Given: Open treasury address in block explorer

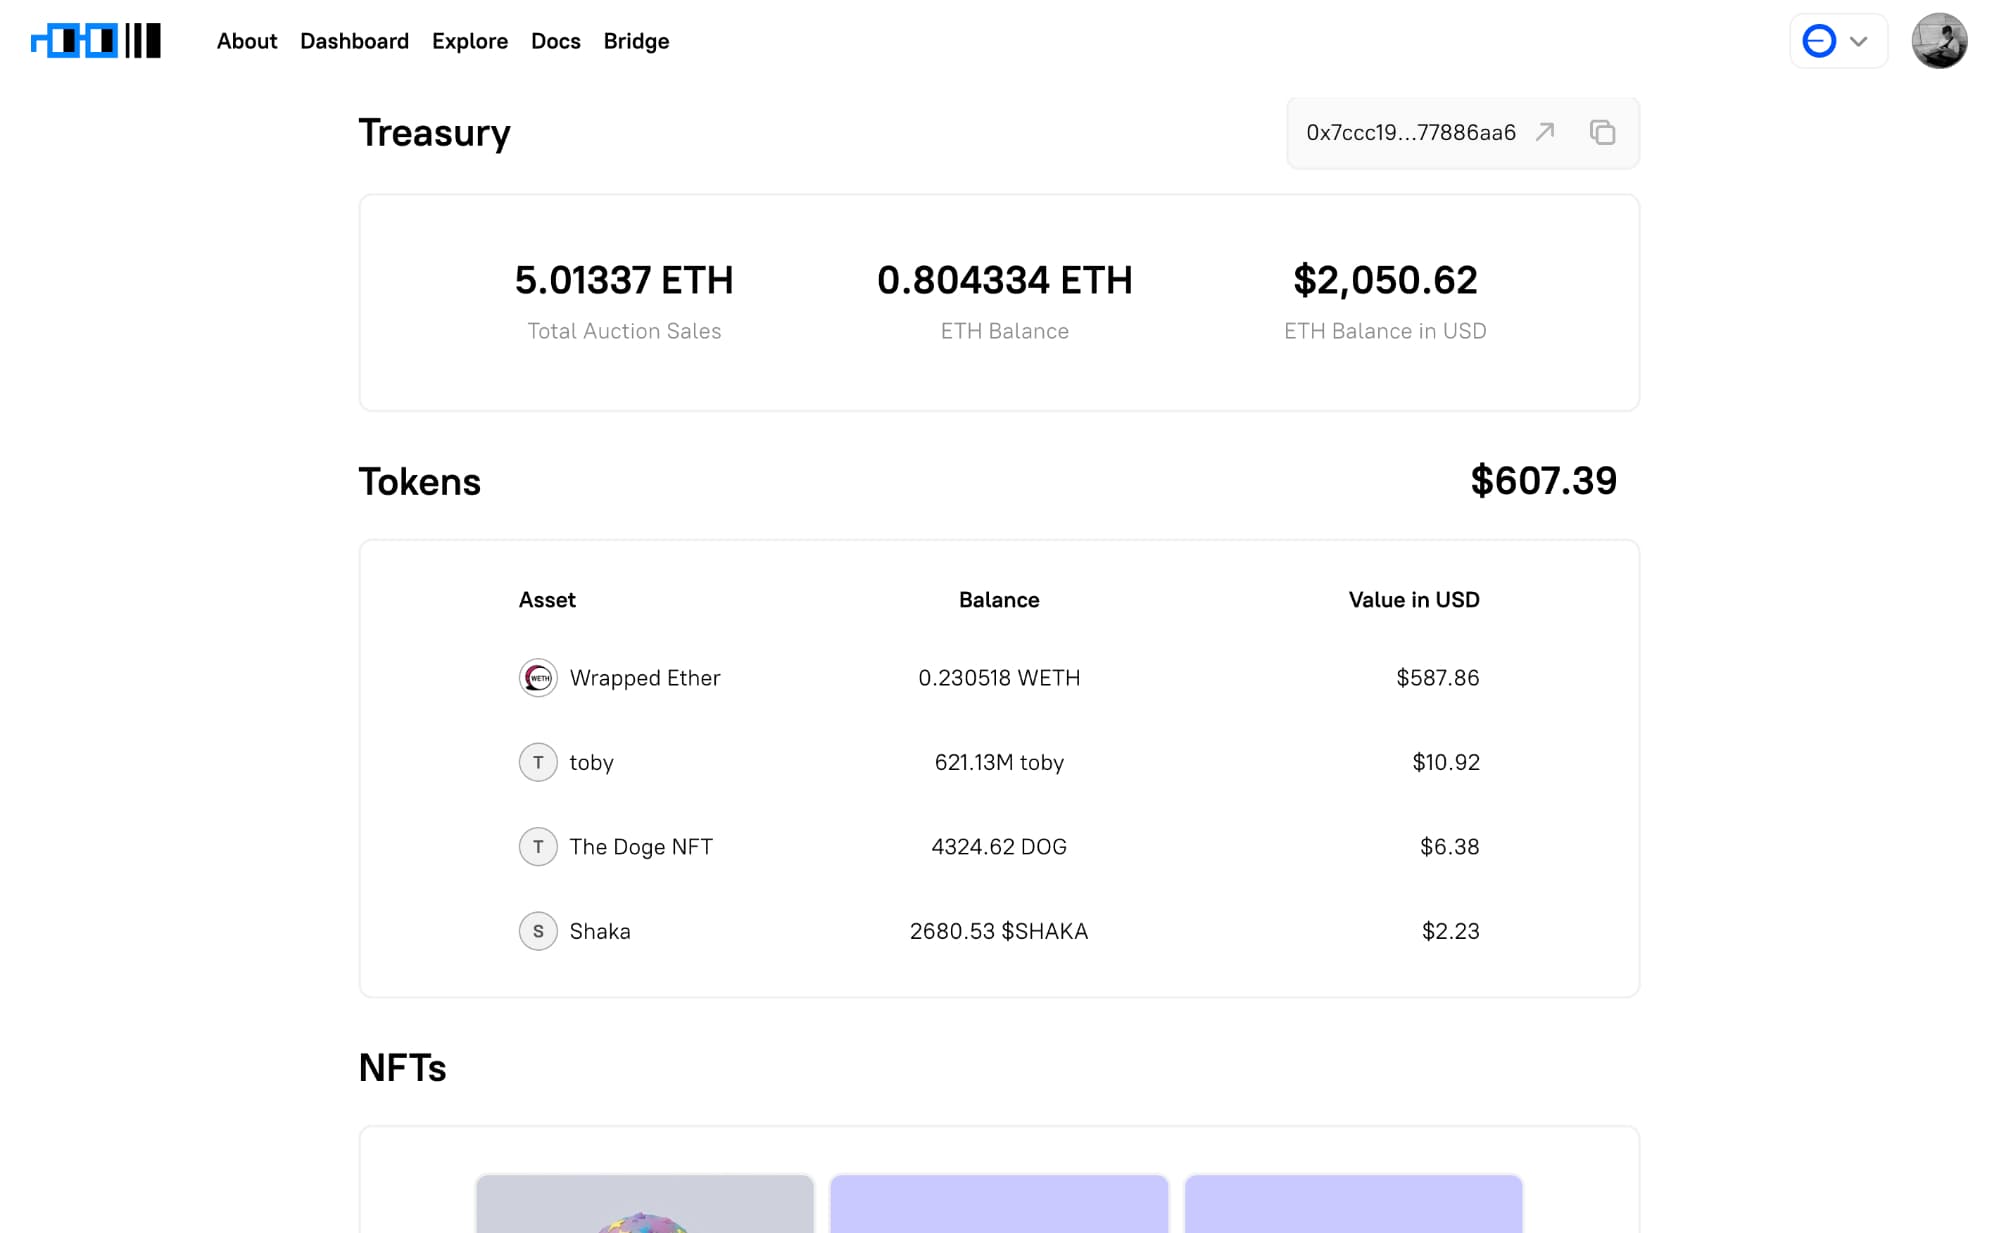Looking at the screenshot, I should point(1545,132).
